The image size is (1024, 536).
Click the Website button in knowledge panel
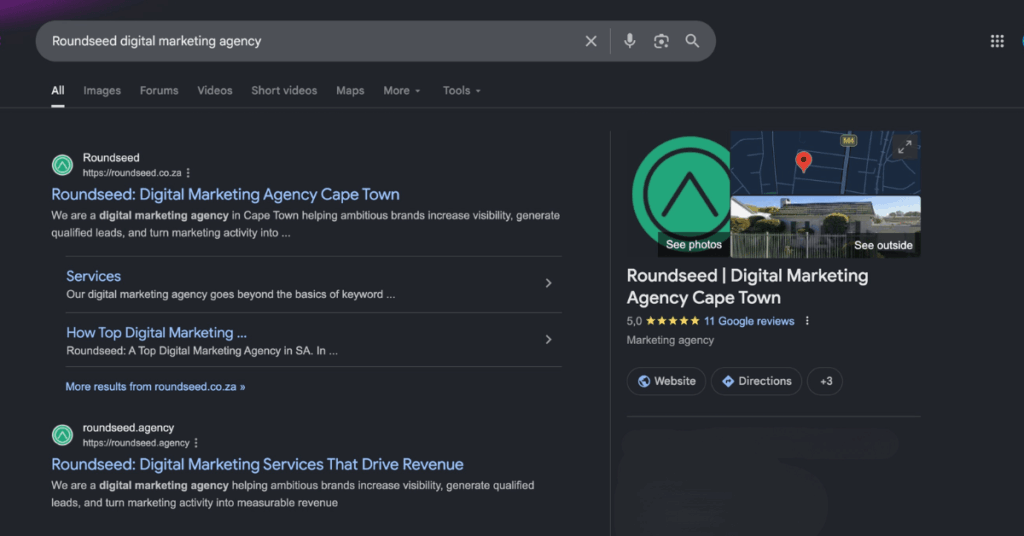[666, 381]
